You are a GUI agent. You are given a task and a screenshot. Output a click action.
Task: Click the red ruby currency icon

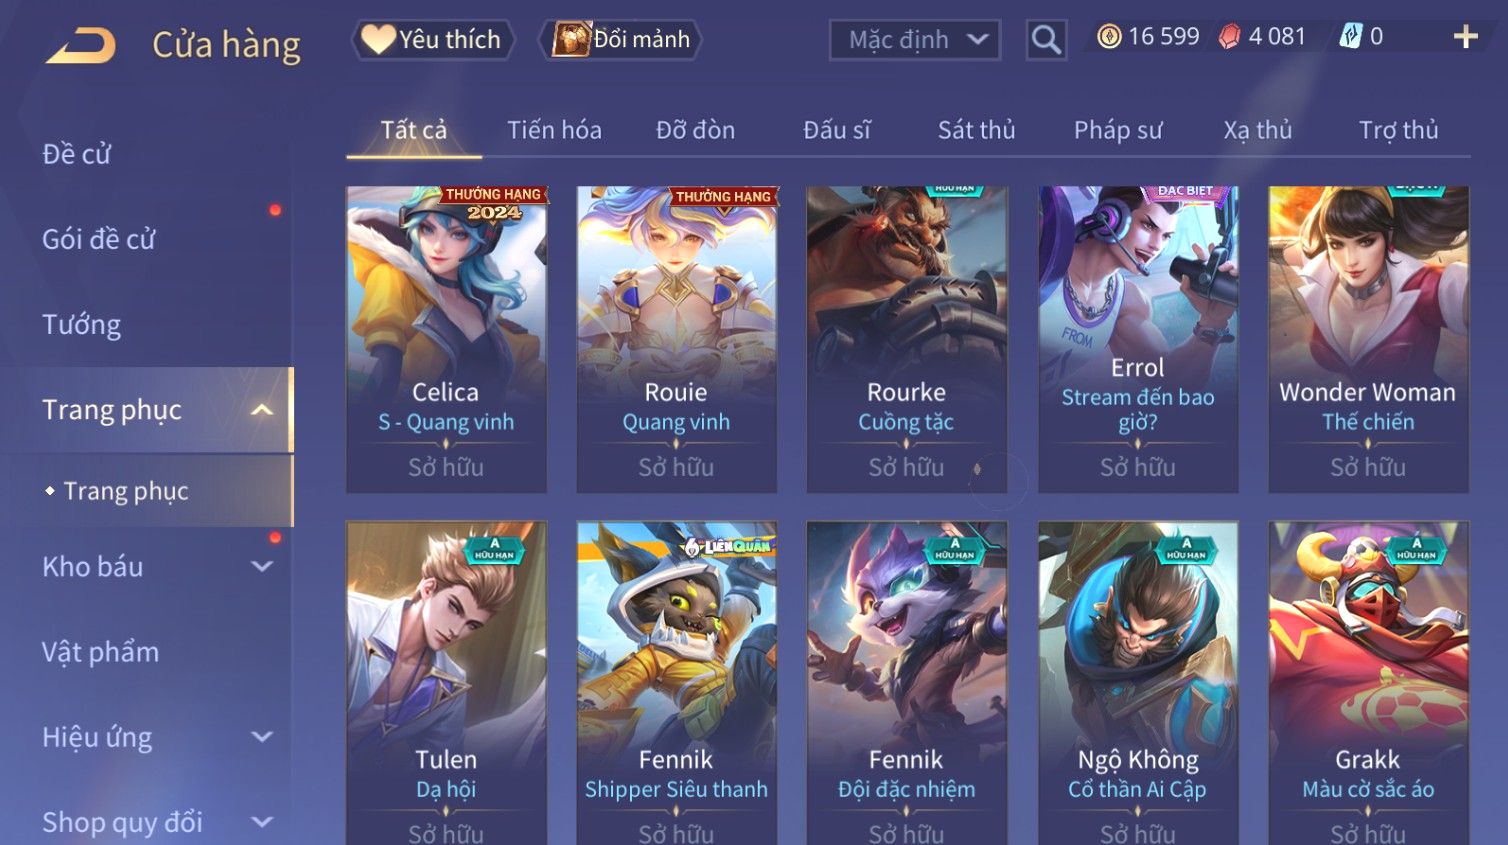point(1229,37)
